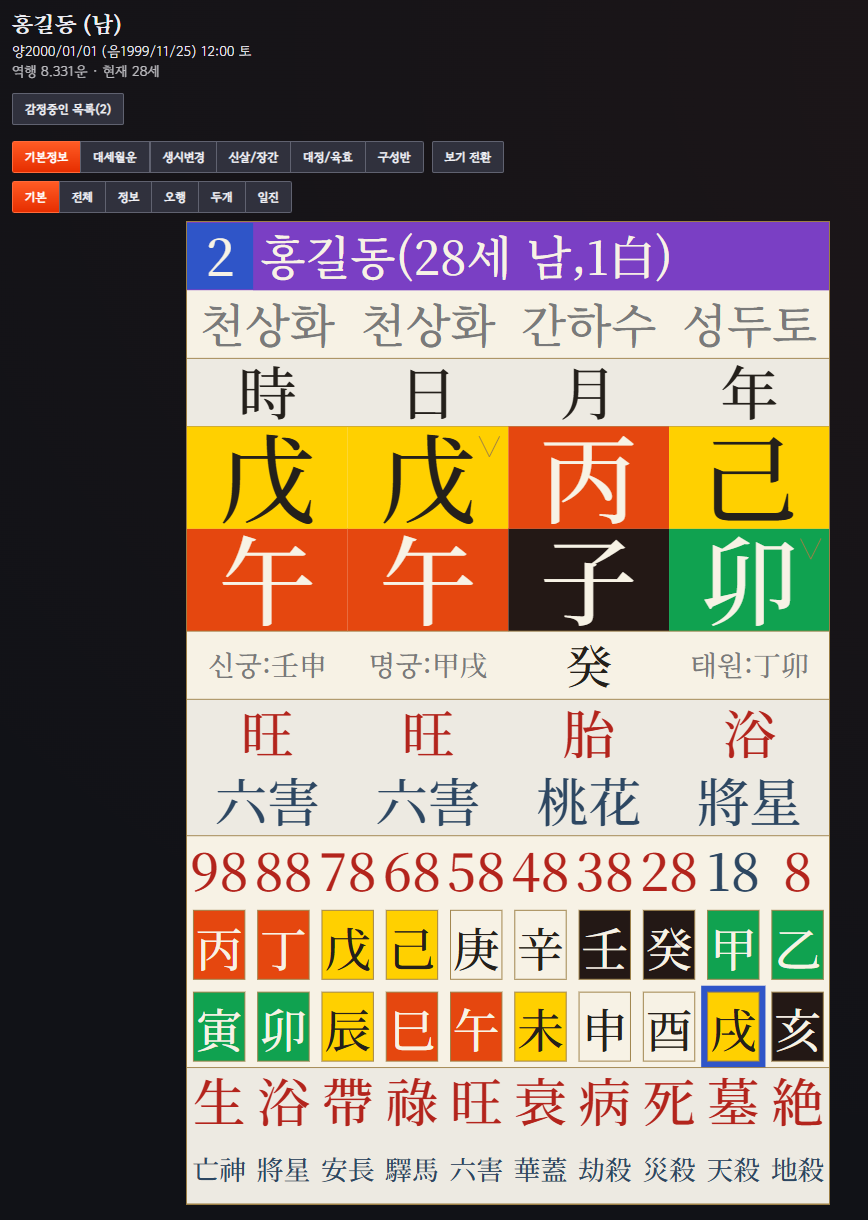
Task: Click the 간하수 napeum label
Action: coord(588,325)
